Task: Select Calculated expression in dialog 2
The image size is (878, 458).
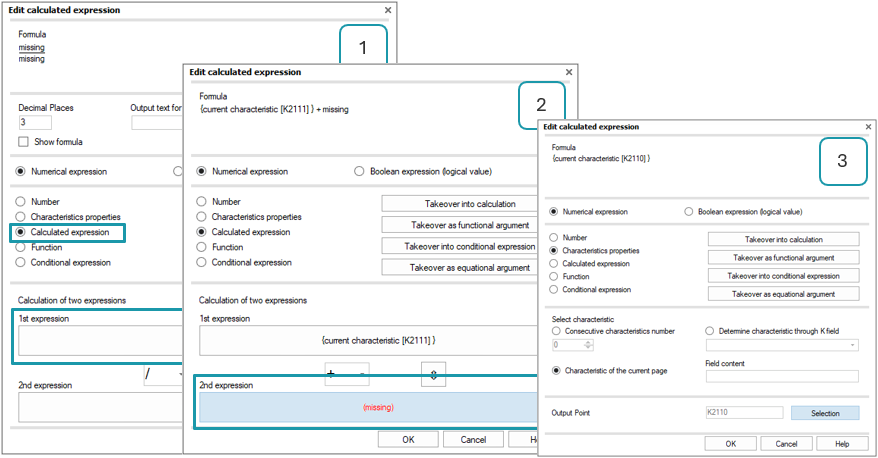Action: (201, 232)
